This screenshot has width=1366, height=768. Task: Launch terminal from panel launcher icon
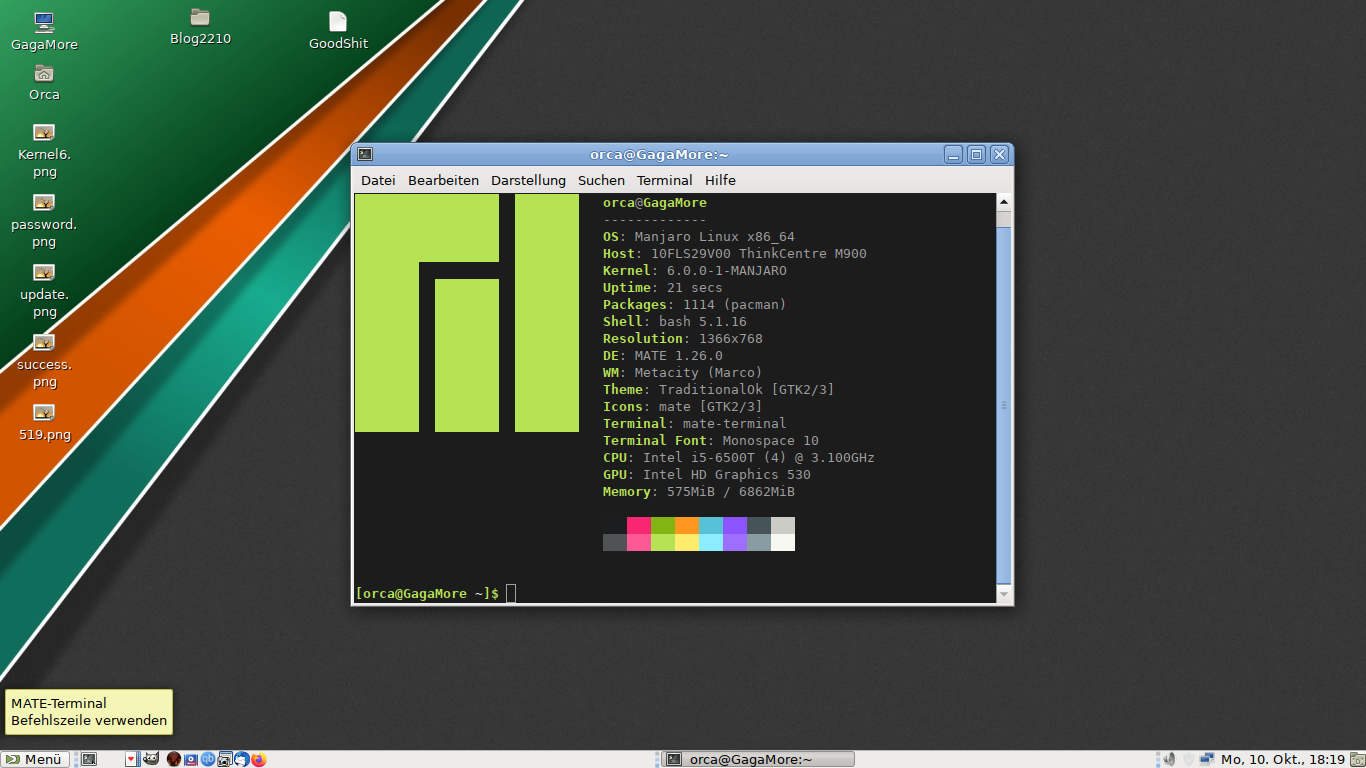pyautogui.click(x=89, y=759)
